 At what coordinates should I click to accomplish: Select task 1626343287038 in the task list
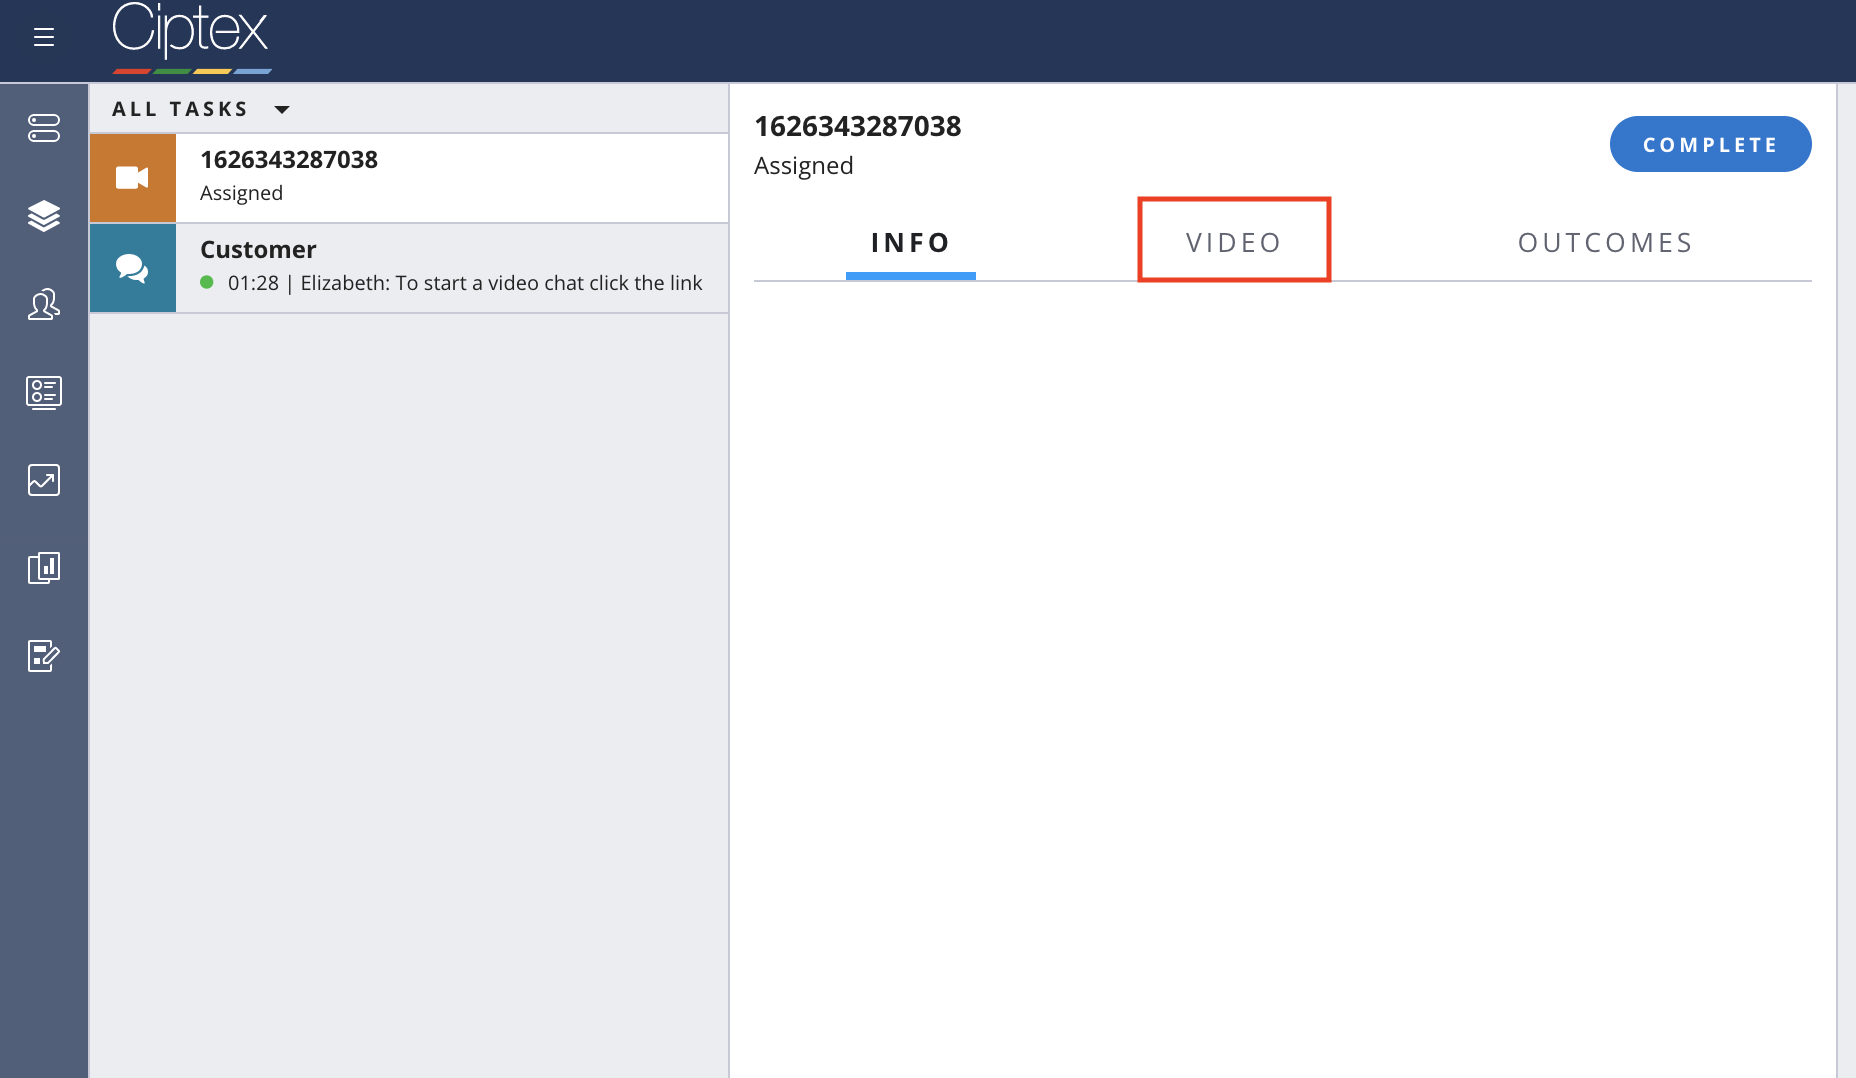(x=409, y=178)
